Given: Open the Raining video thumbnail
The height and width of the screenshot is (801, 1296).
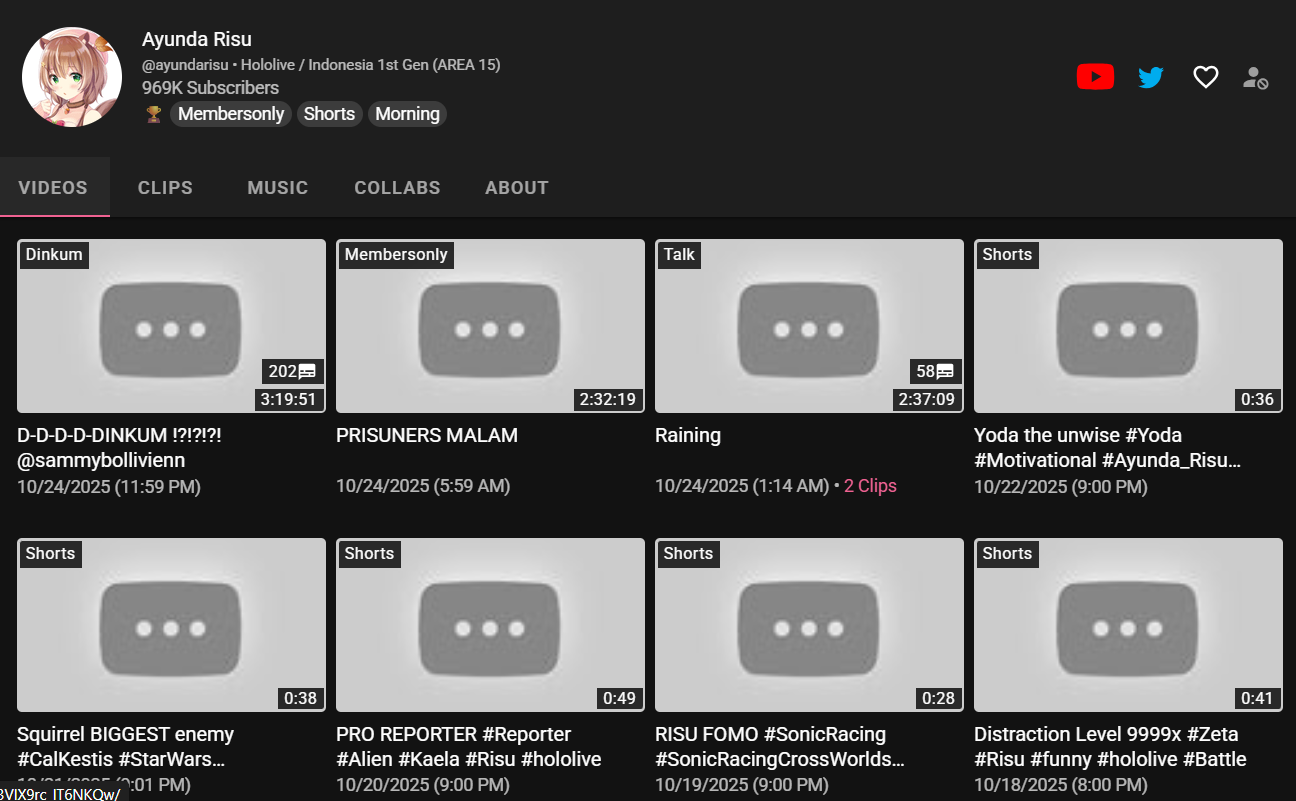Looking at the screenshot, I should (x=809, y=326).
